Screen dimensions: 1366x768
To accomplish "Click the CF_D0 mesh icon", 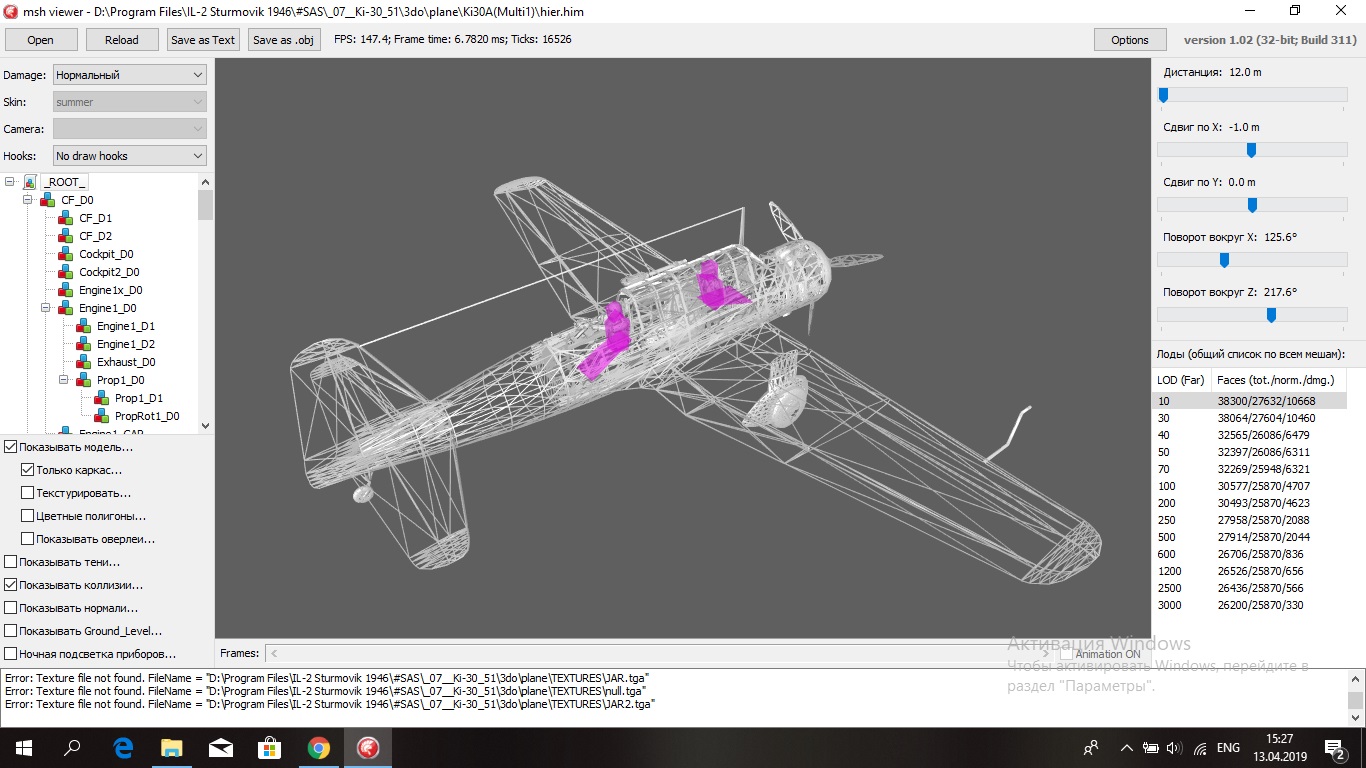I will (x=48, y=200).
